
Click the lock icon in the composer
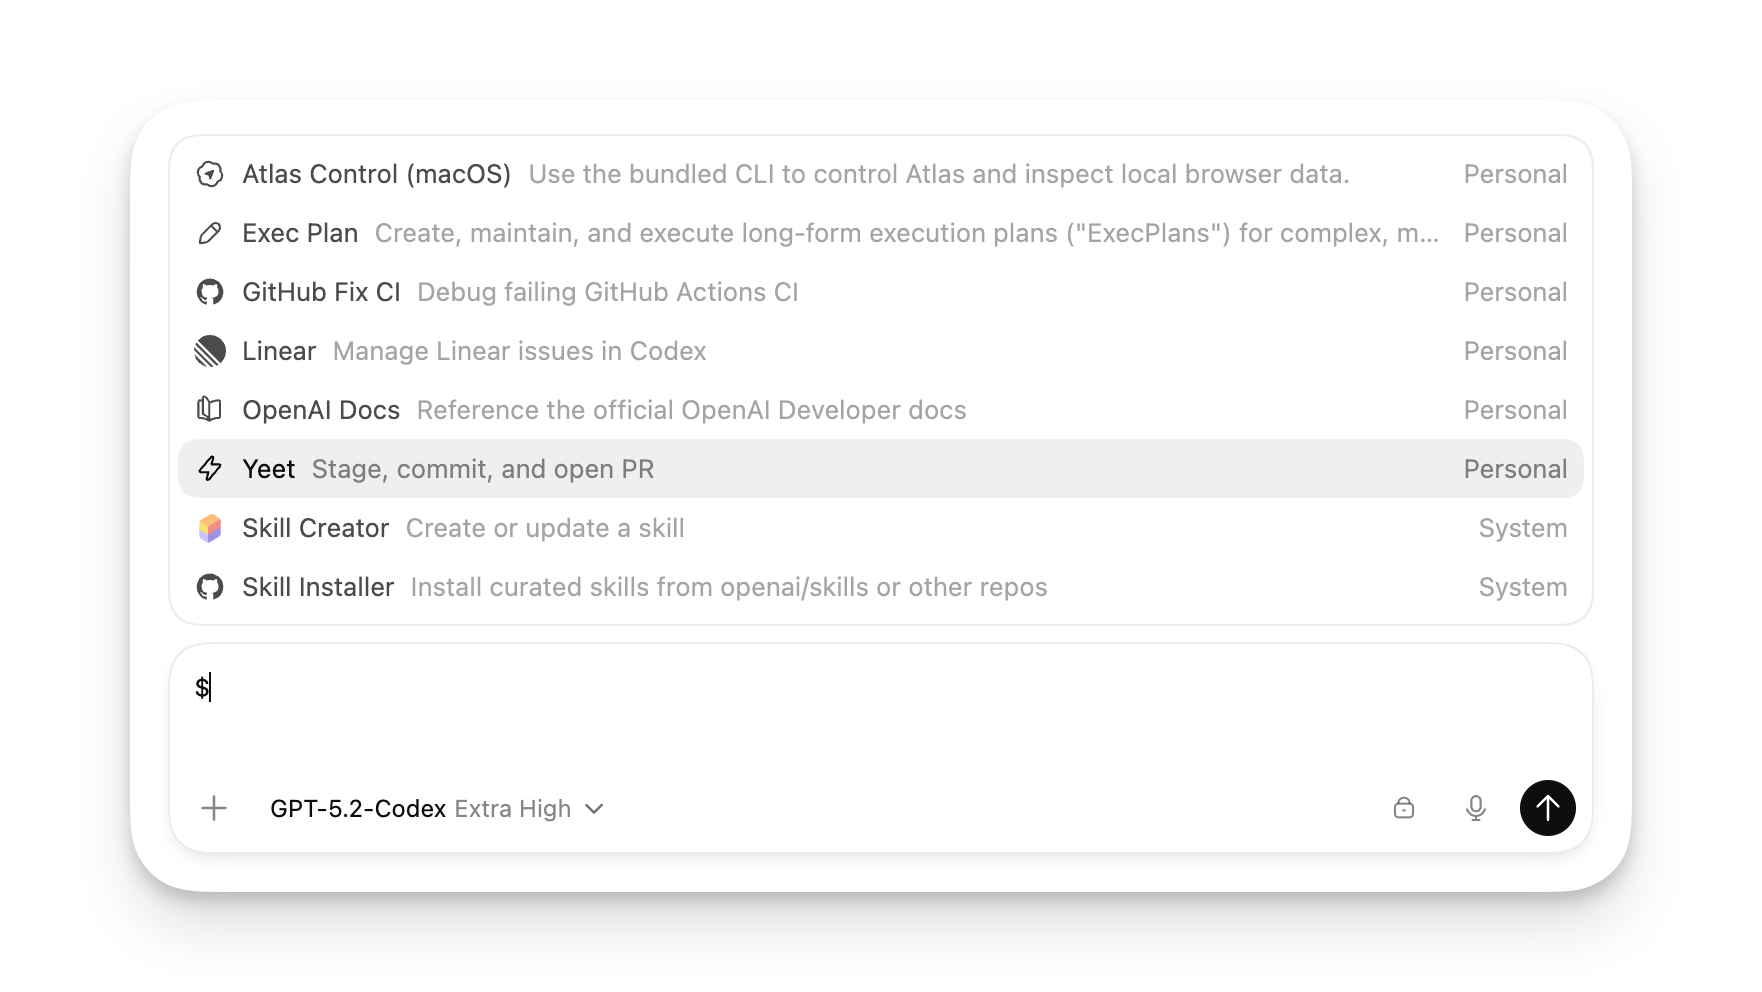[1404, 808]
